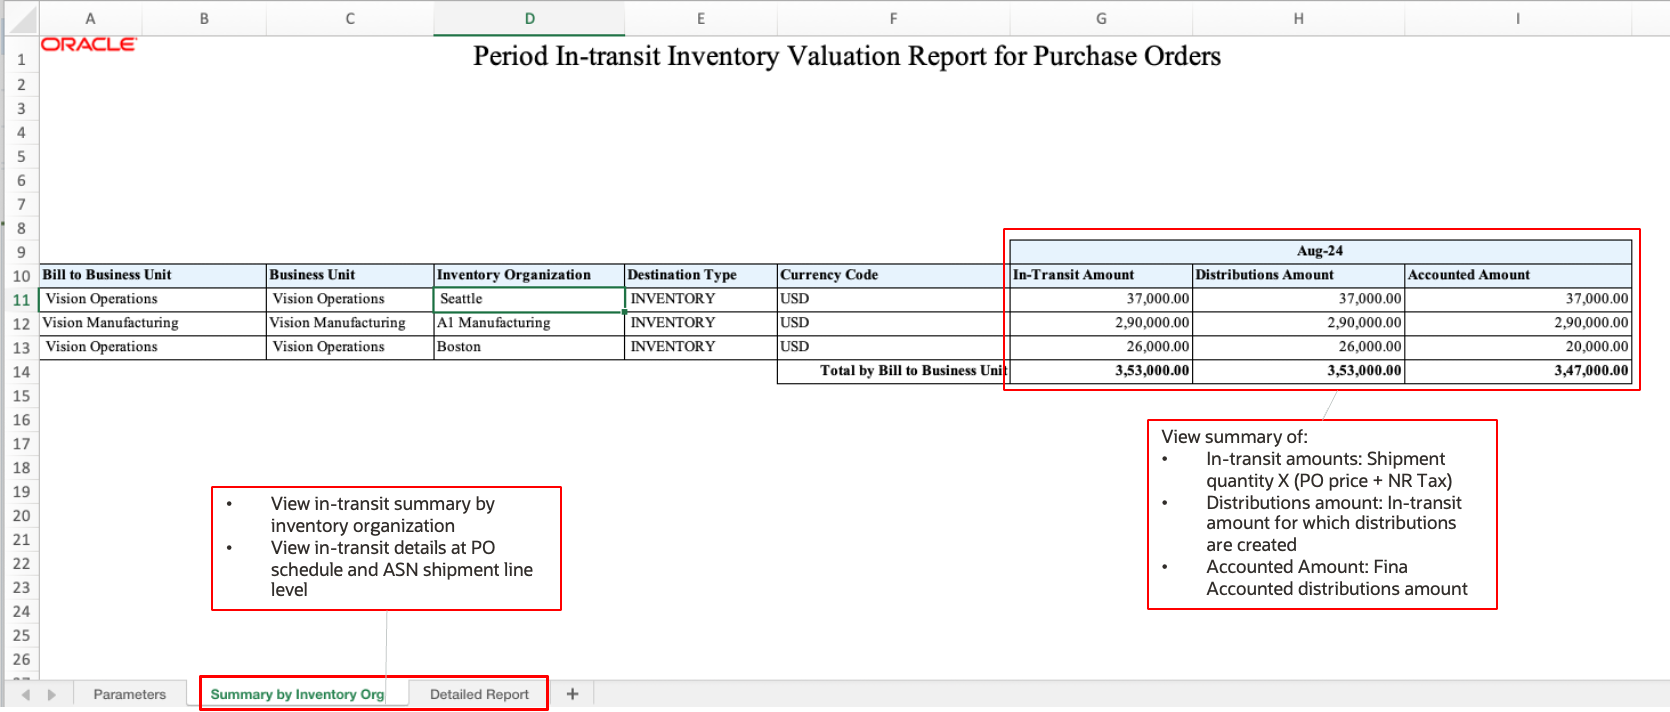Viewport: 1670px width, 712px height.
Task: Select row 14 header
Action: pos(21,372)
